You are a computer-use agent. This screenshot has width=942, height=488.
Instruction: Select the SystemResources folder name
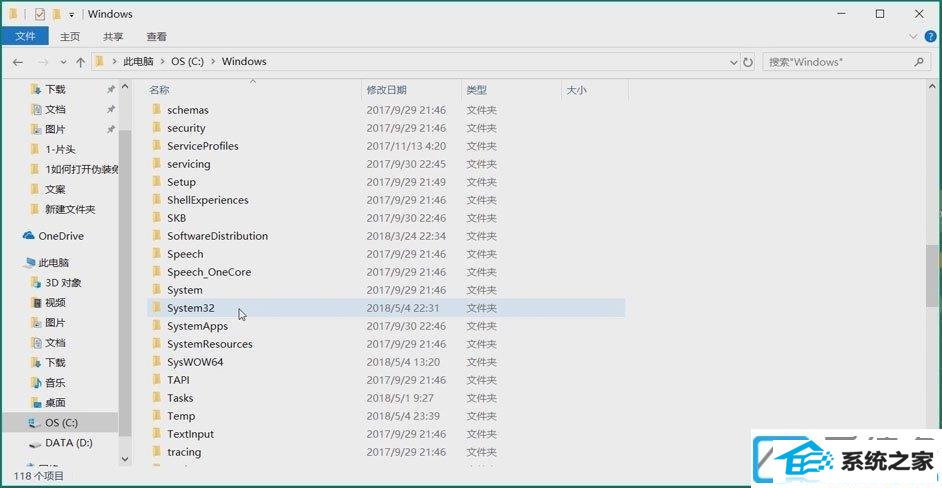pos(210,344)
